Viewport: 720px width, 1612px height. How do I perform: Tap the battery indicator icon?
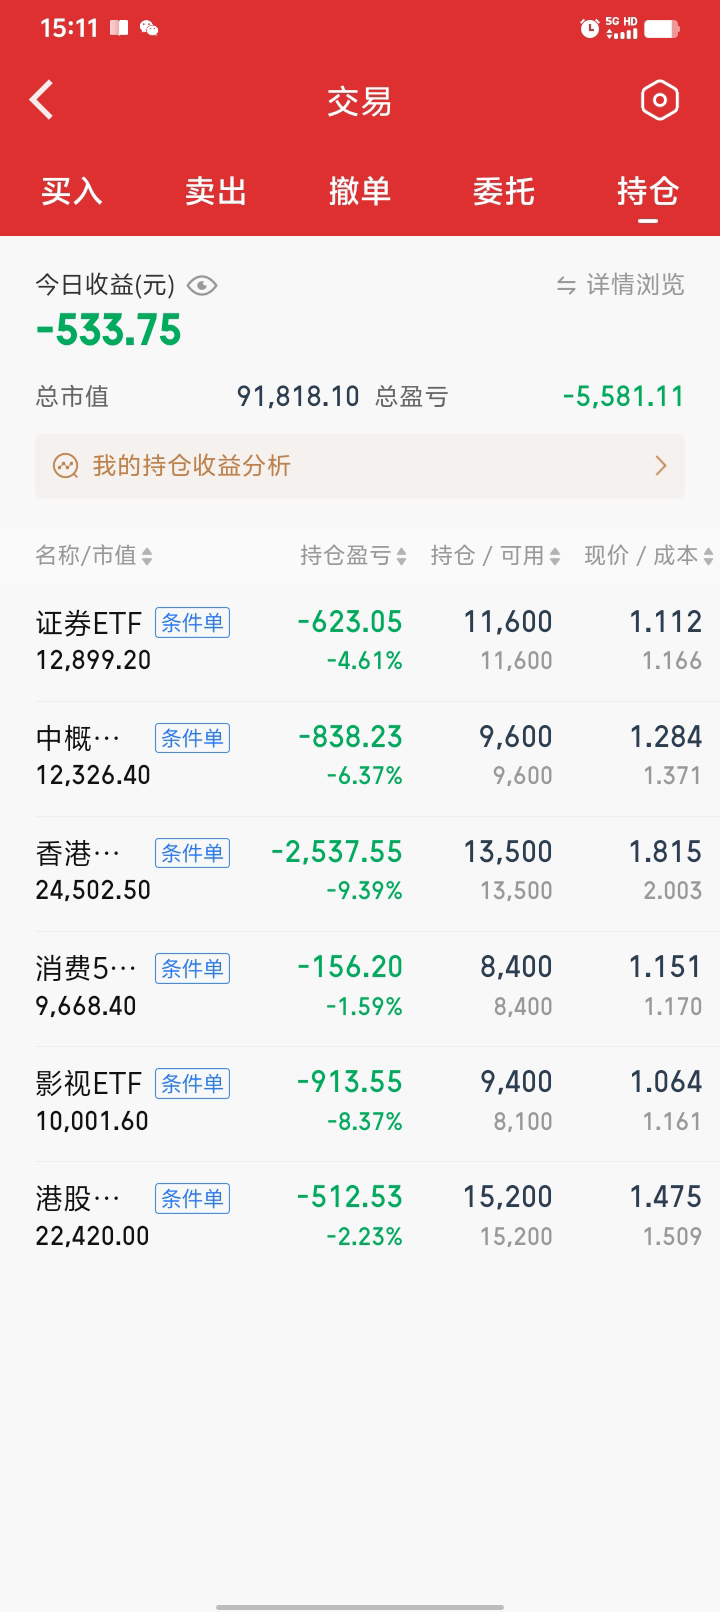662,28
